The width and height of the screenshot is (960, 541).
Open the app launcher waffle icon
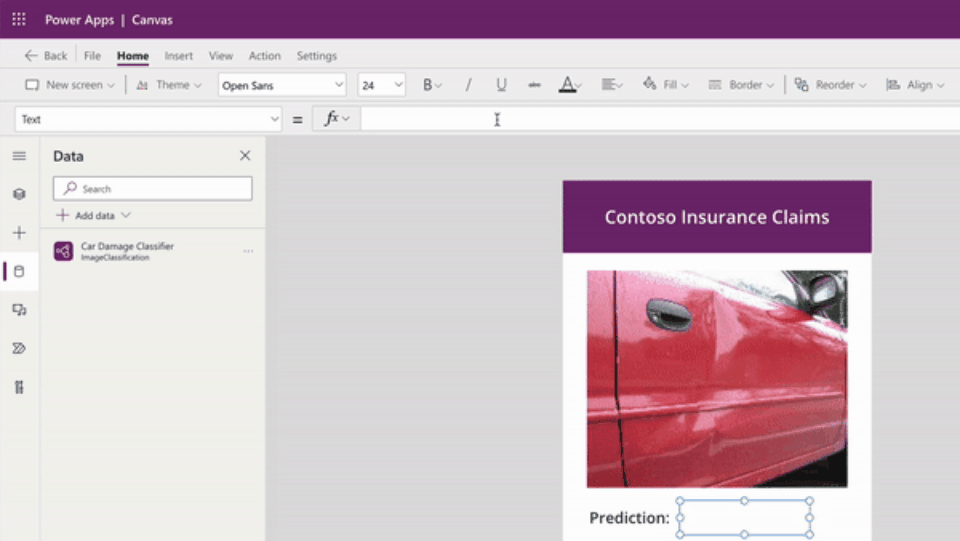point(19,19)
